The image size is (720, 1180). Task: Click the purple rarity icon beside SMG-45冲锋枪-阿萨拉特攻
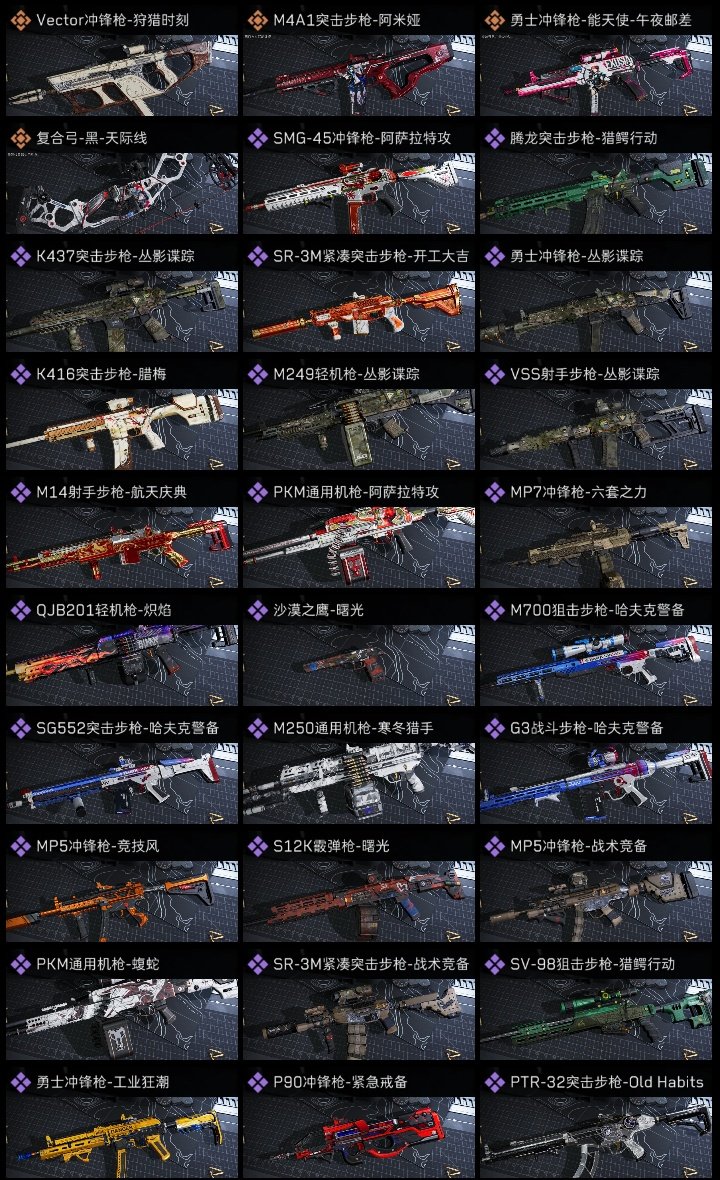(x=257, y=138)
